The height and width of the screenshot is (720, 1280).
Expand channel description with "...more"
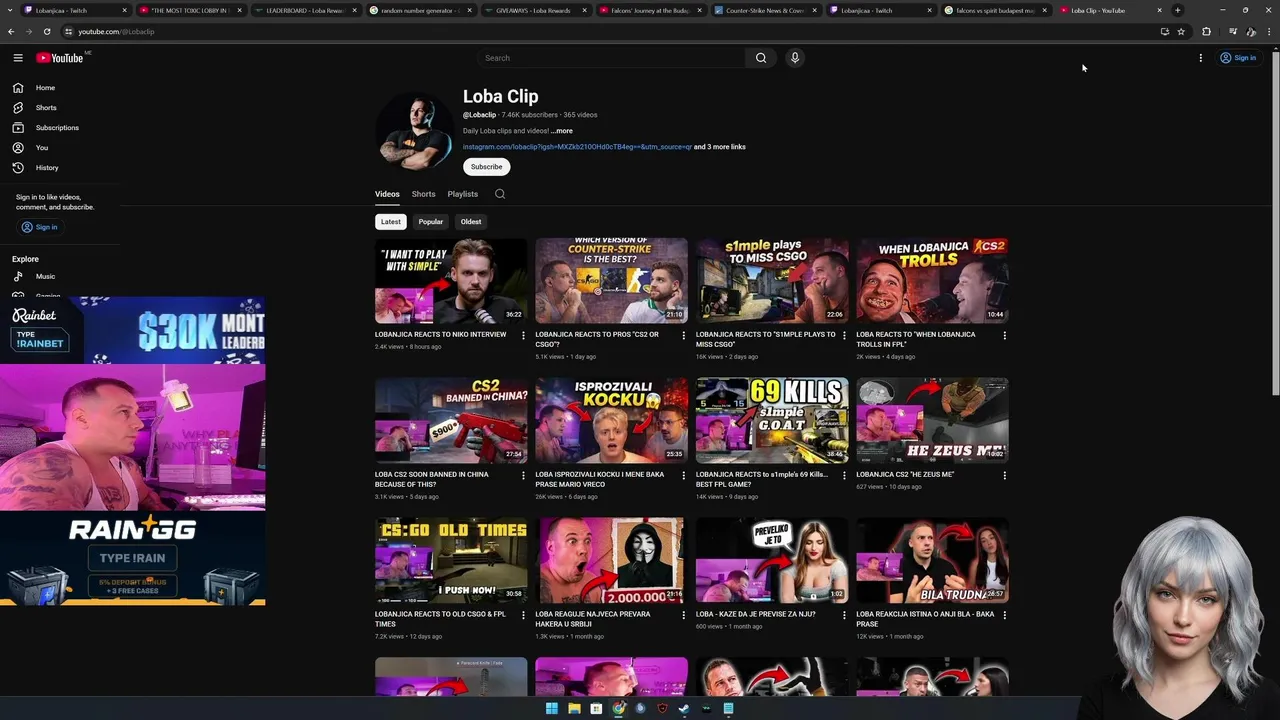pos(562,131)
